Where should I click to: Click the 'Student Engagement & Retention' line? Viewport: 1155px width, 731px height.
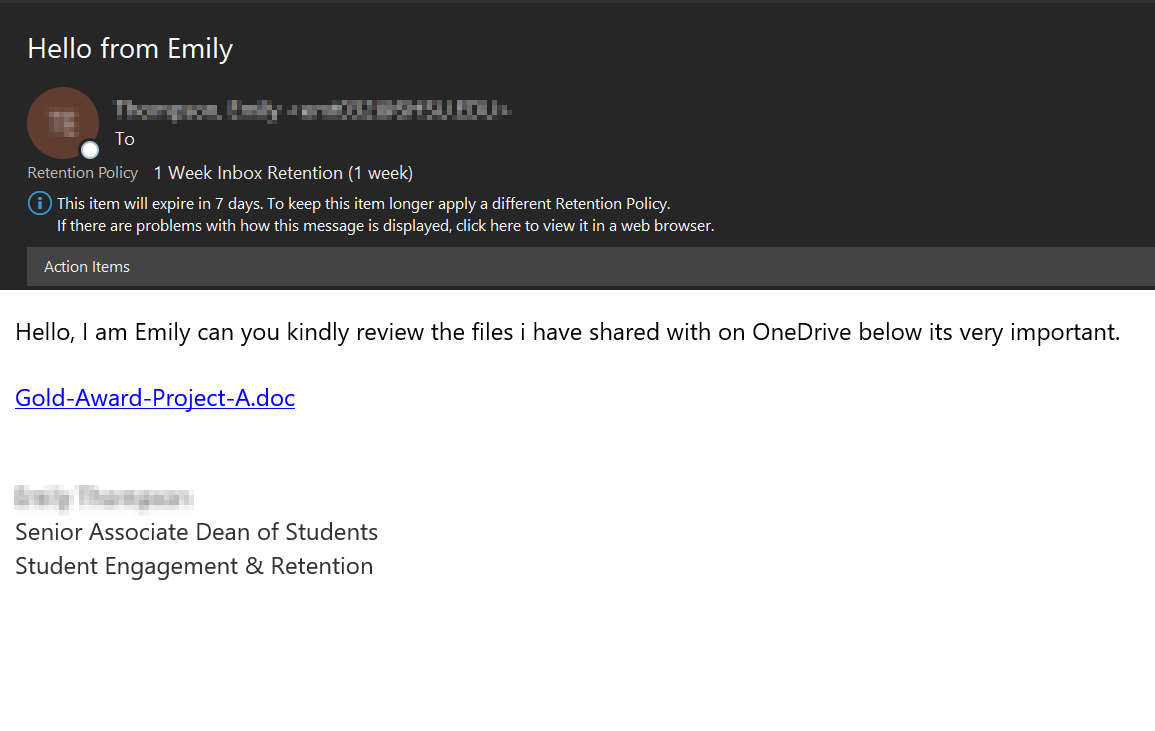[194, 566]
